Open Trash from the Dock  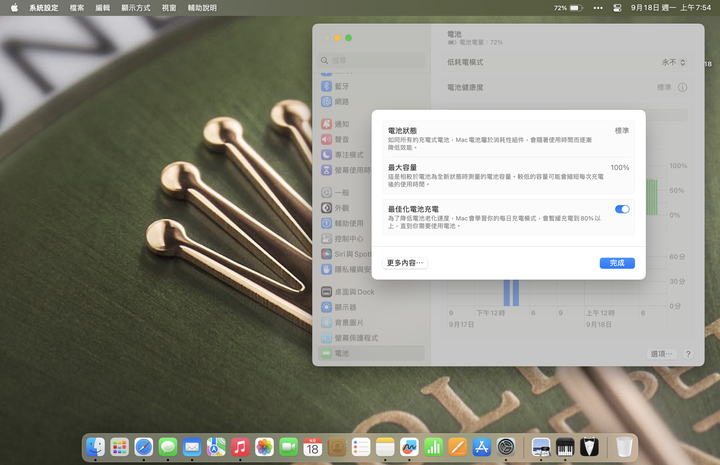(624, 447)
